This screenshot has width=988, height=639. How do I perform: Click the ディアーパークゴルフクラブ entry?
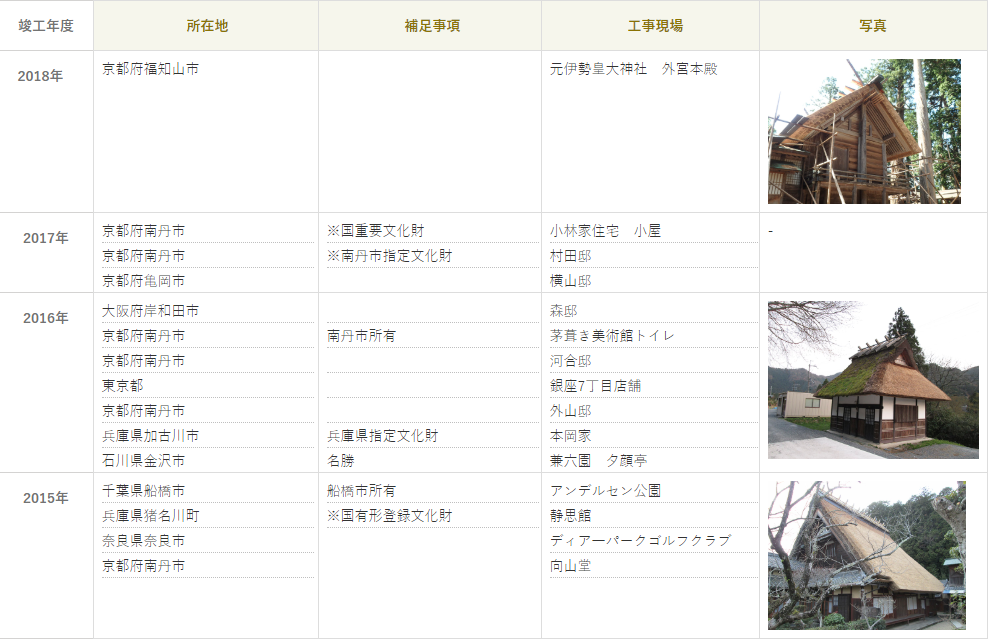[x=640, y=541]
